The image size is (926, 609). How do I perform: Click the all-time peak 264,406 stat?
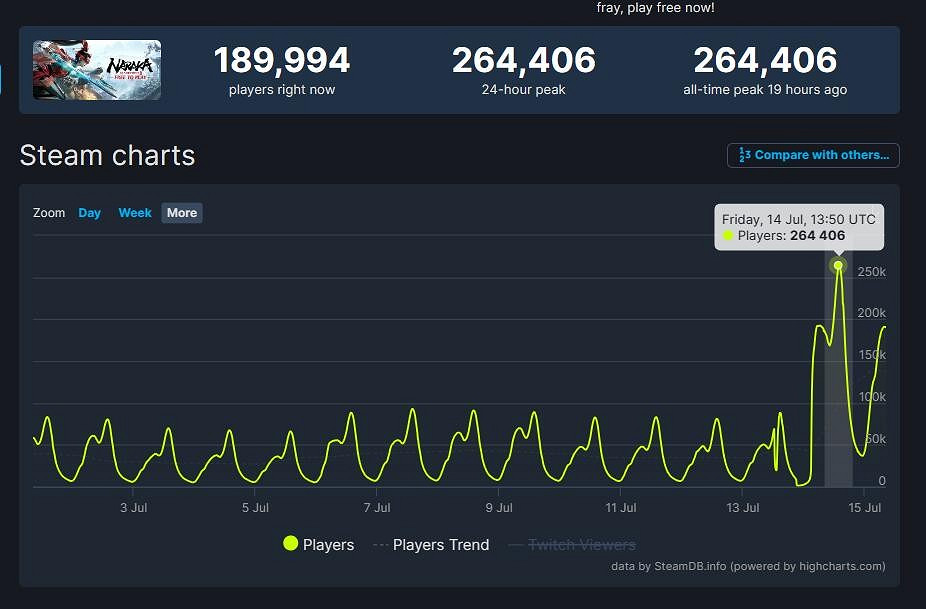[764, 61]
